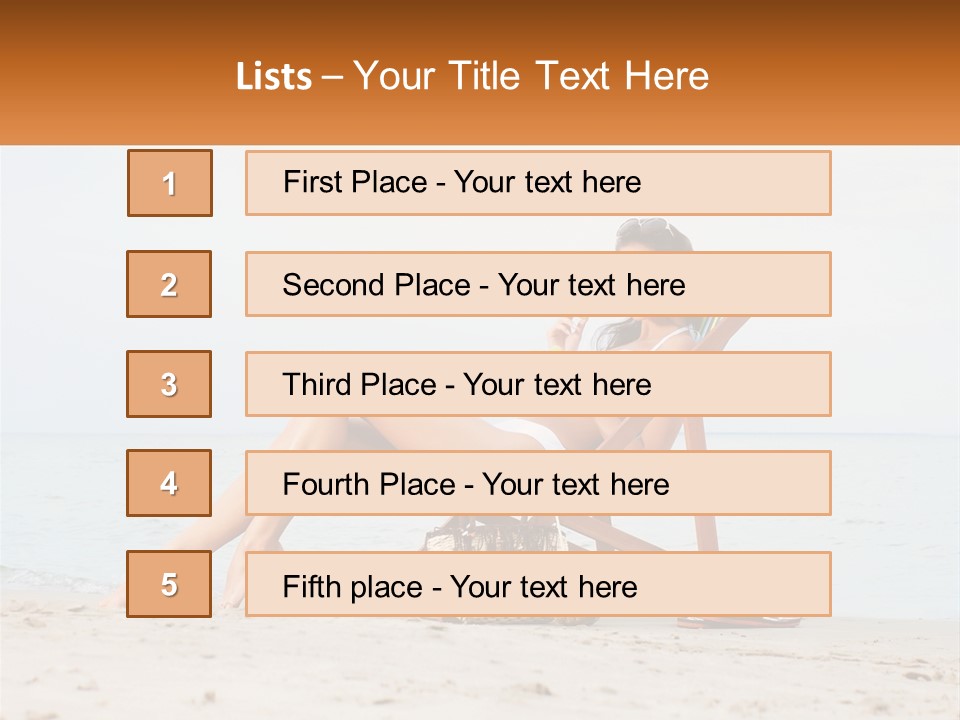Select the number 2 box
This screenshot has height=720, width=960.
(169, 284)
